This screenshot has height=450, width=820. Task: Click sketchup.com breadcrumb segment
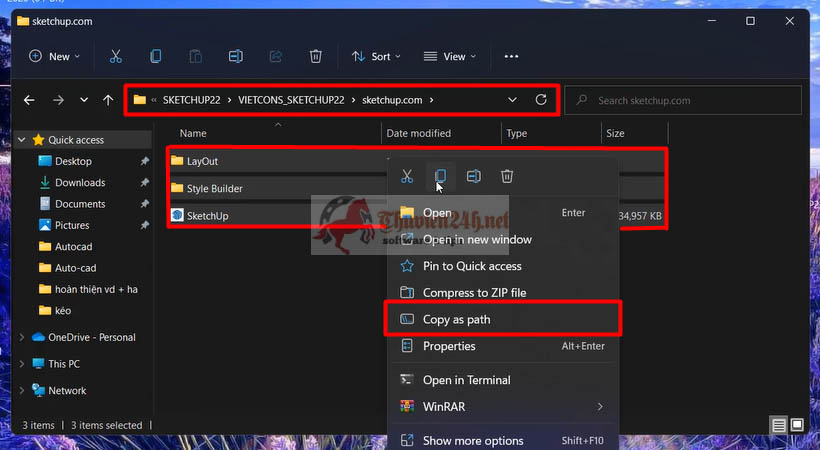tap(392, 100)
